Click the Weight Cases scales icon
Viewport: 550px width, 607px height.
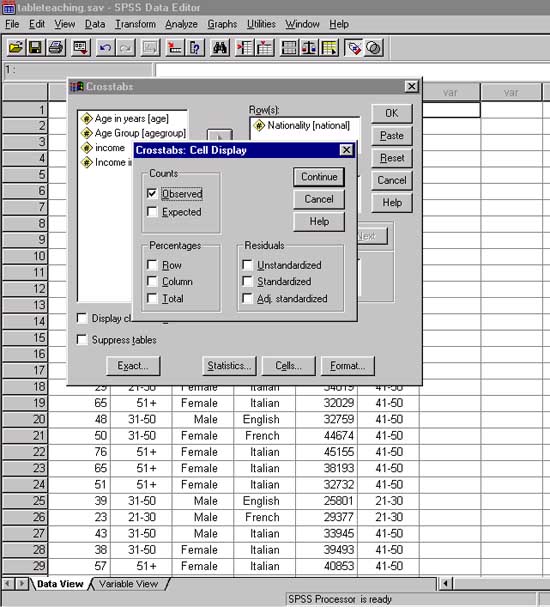coord(309,48)
